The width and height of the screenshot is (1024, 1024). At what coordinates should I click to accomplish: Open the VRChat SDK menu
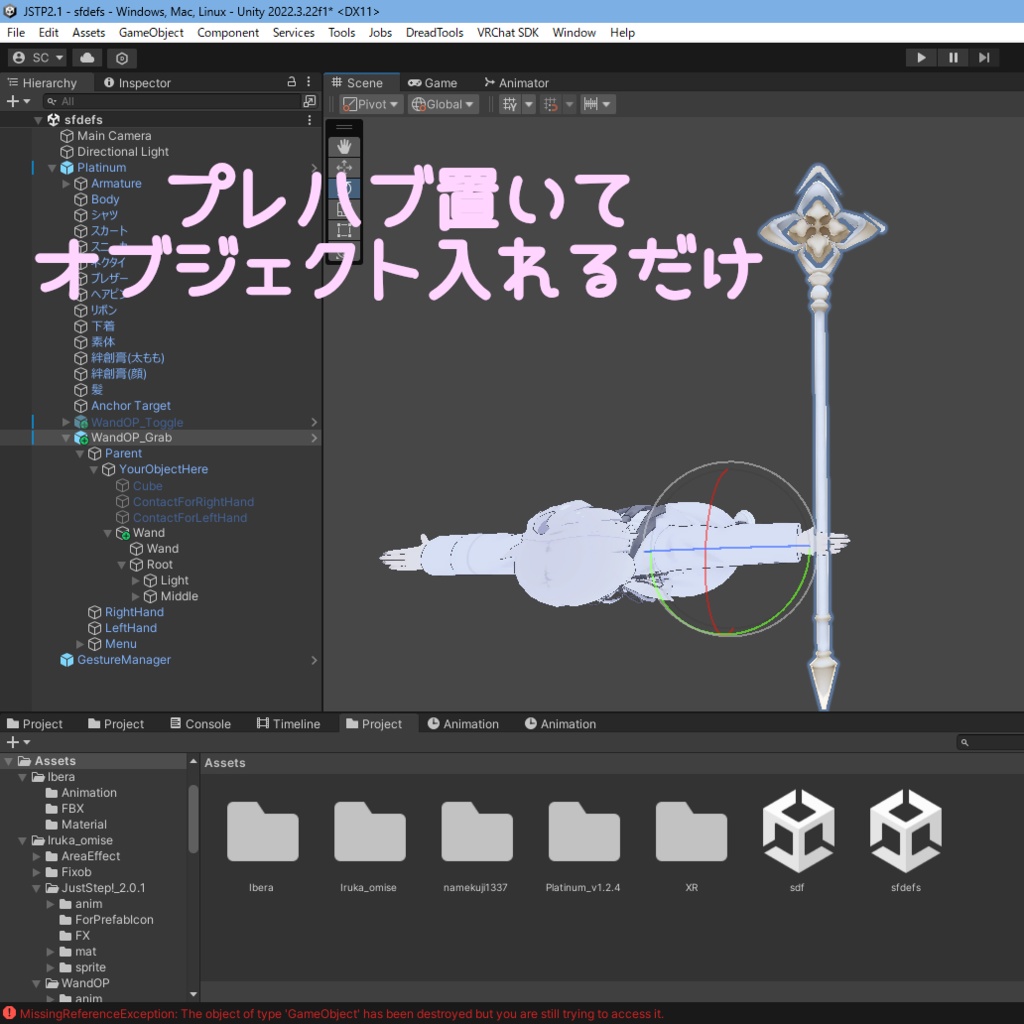pos(507,33)
